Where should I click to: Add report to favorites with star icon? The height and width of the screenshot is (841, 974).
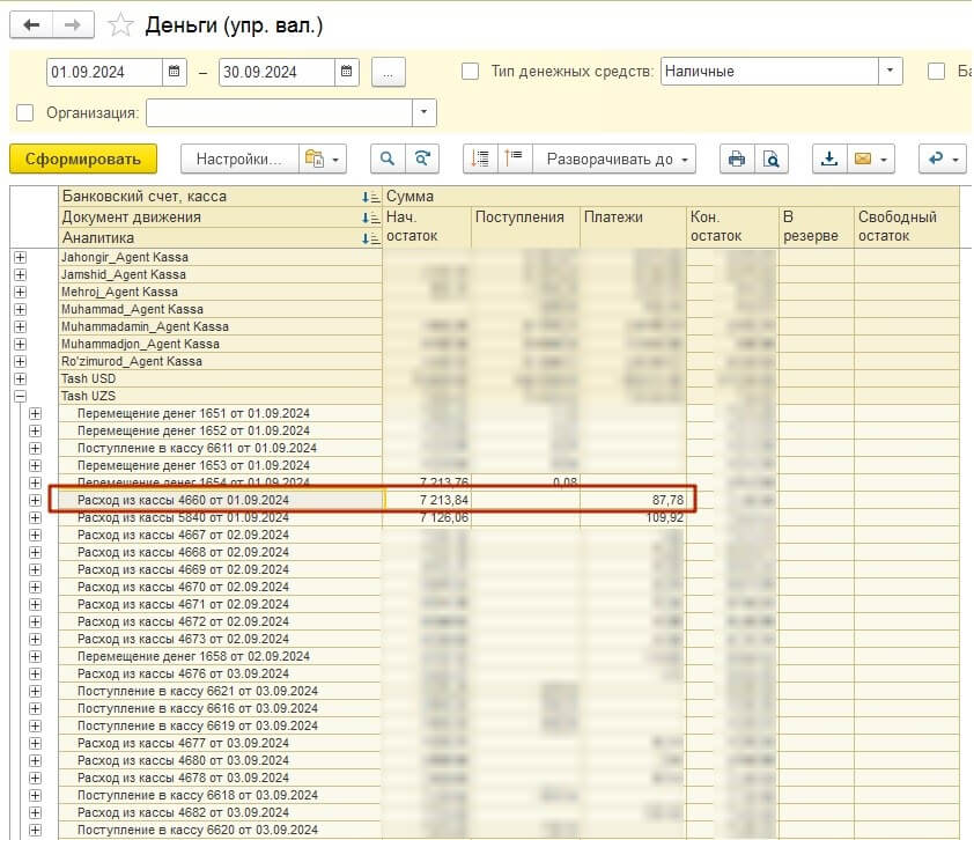(x=121, y=25)
